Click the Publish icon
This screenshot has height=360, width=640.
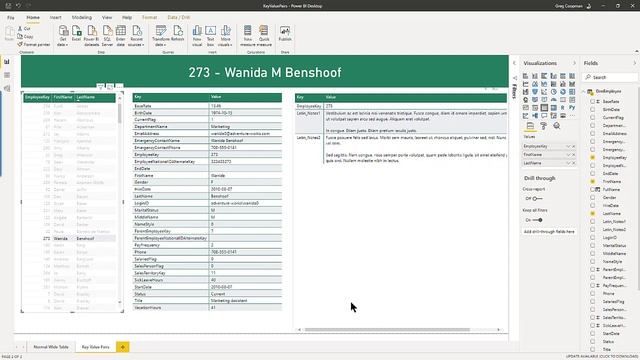pyautogui.click(x=285, y=33)
